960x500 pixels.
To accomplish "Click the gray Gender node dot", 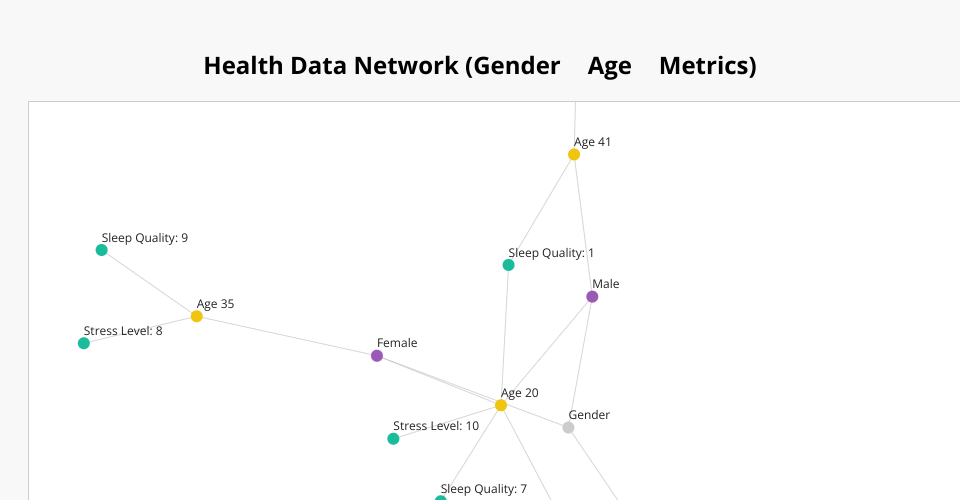I will [568, 428].
